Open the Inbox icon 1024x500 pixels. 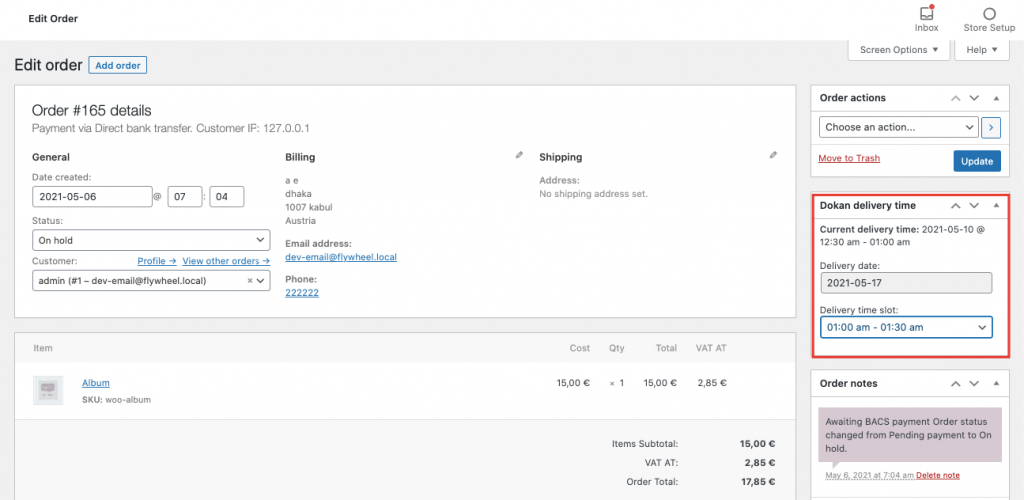click(x=926, y=15)
